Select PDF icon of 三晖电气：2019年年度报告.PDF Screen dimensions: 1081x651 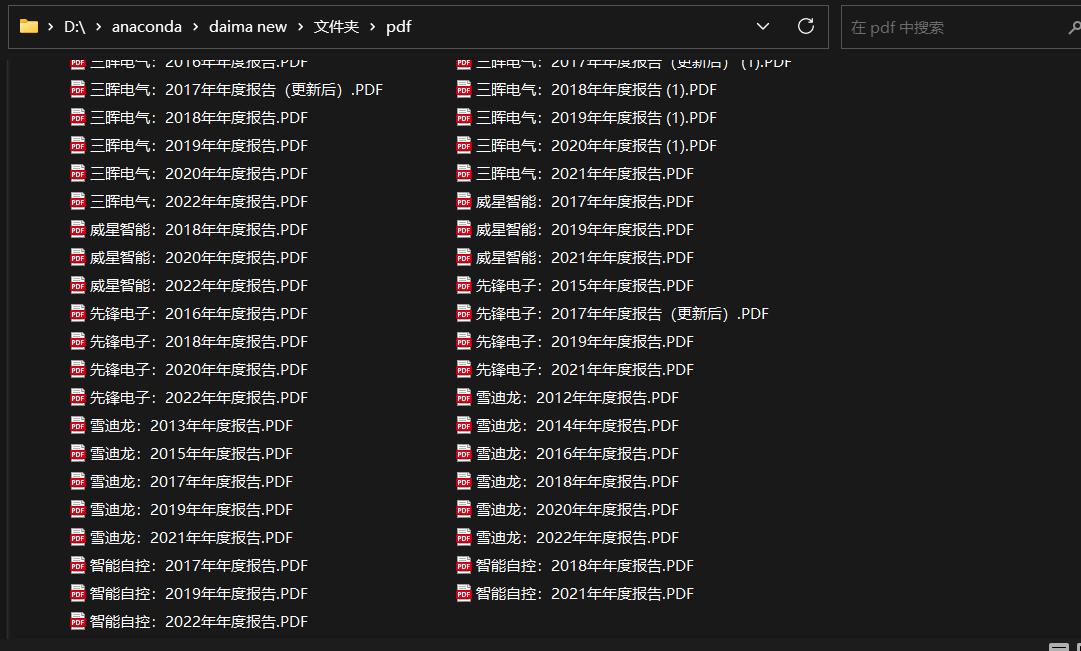pyautogui.click(x=78, y=146)
